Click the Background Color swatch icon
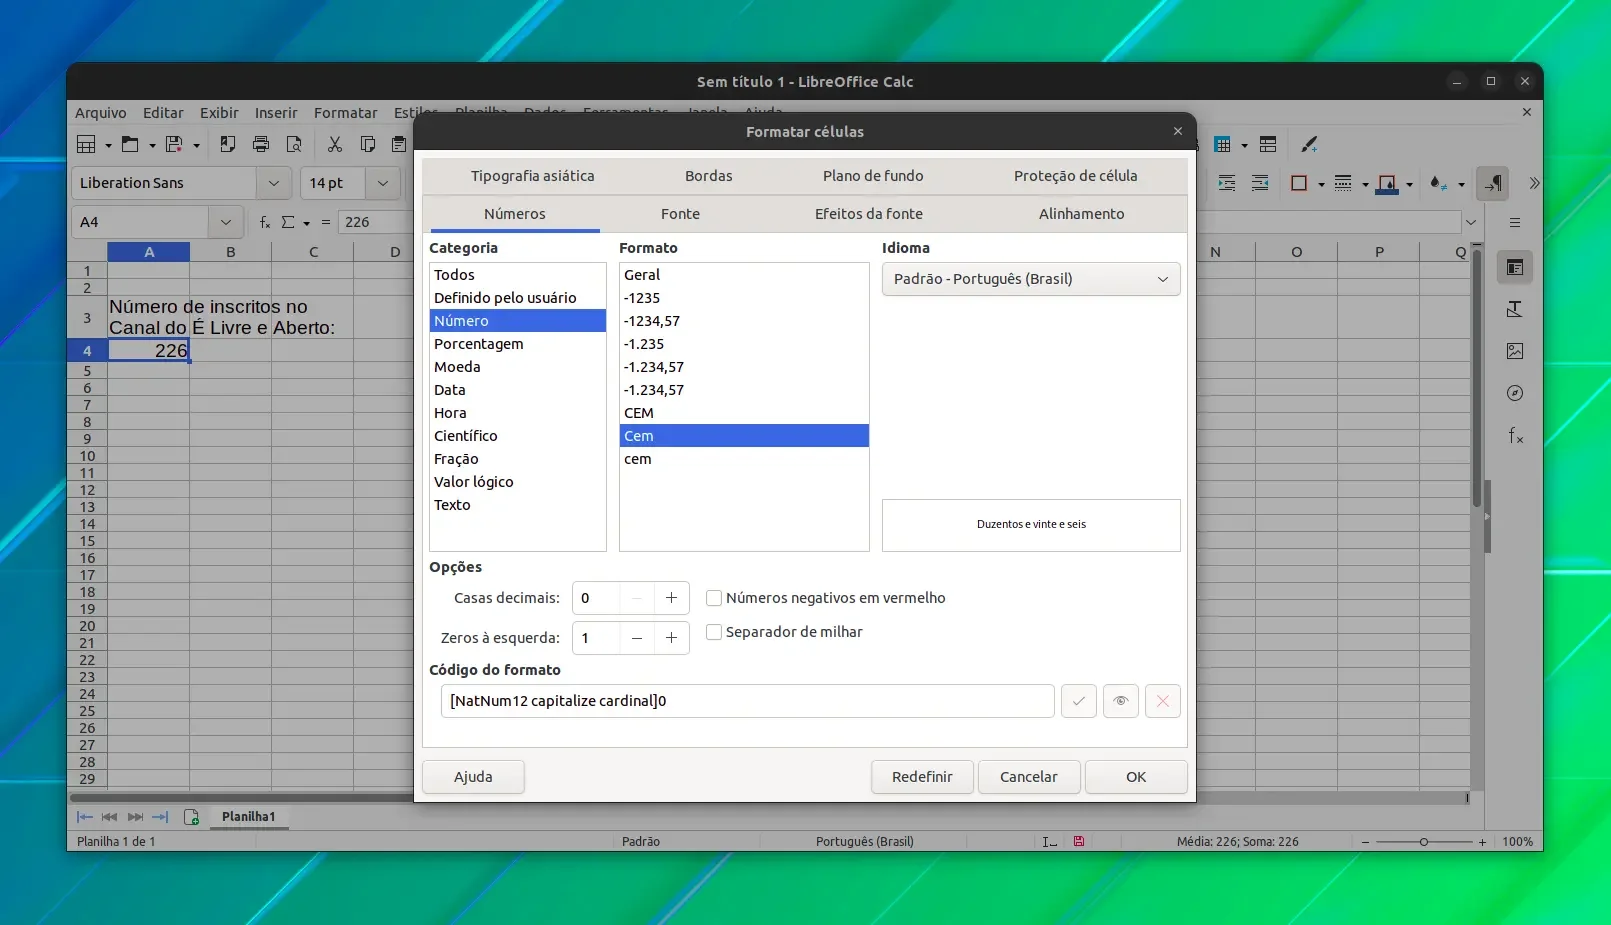 click(1387, 183)
